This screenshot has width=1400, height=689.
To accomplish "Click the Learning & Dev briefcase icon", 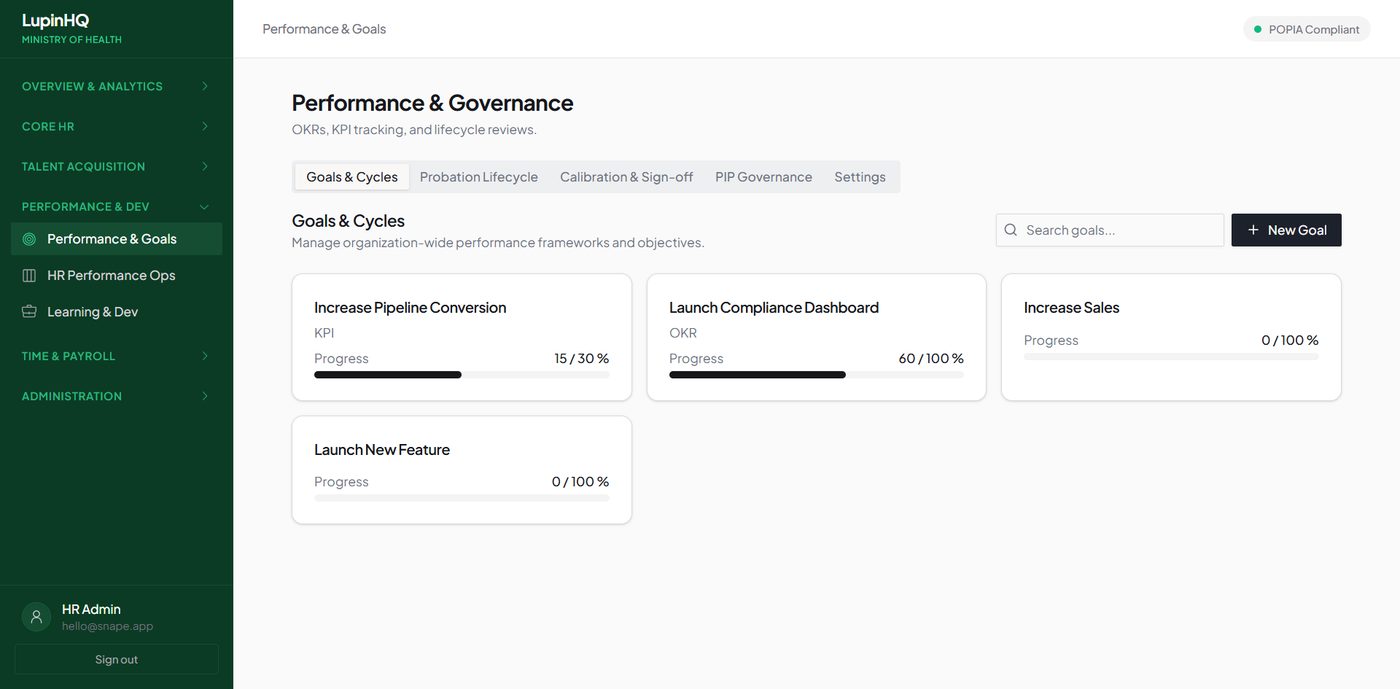I will (29, 311).
